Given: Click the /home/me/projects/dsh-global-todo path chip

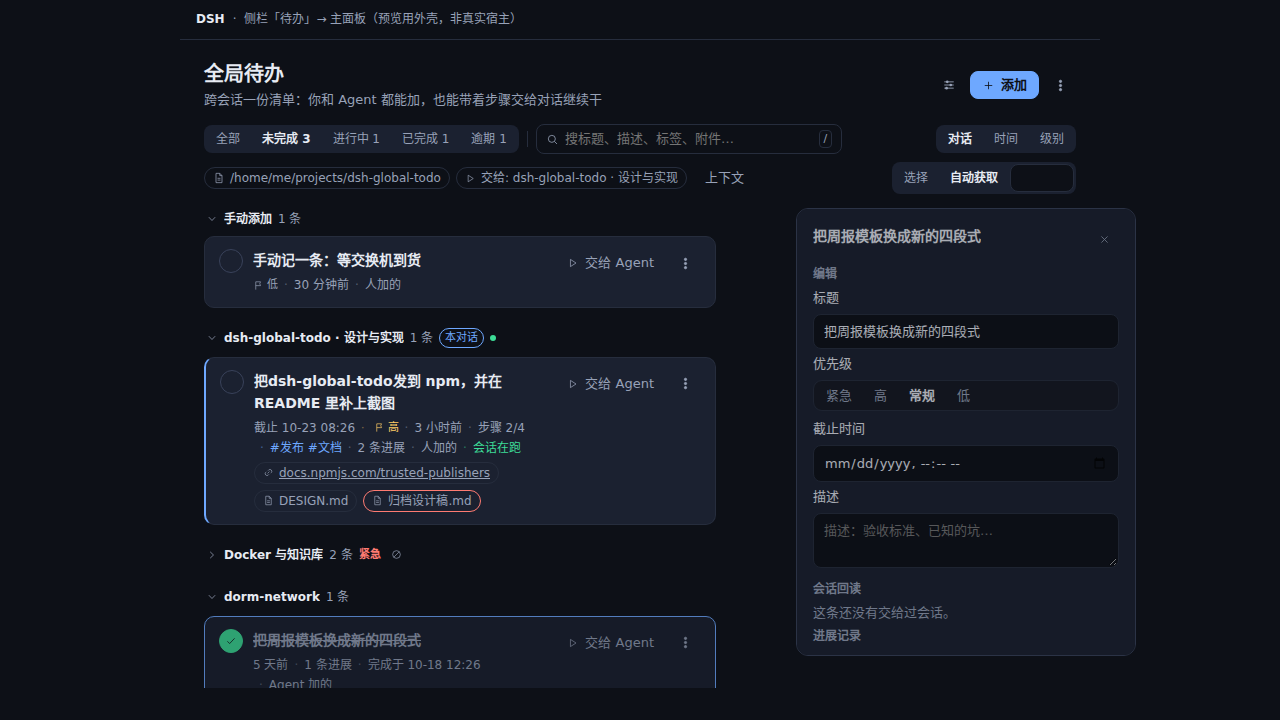Looking at the screenshot, I should (327, 178).
